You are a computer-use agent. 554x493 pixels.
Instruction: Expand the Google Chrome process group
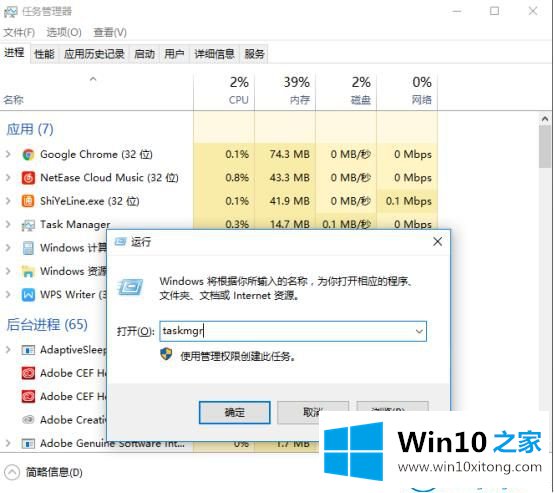click(8, 154)
